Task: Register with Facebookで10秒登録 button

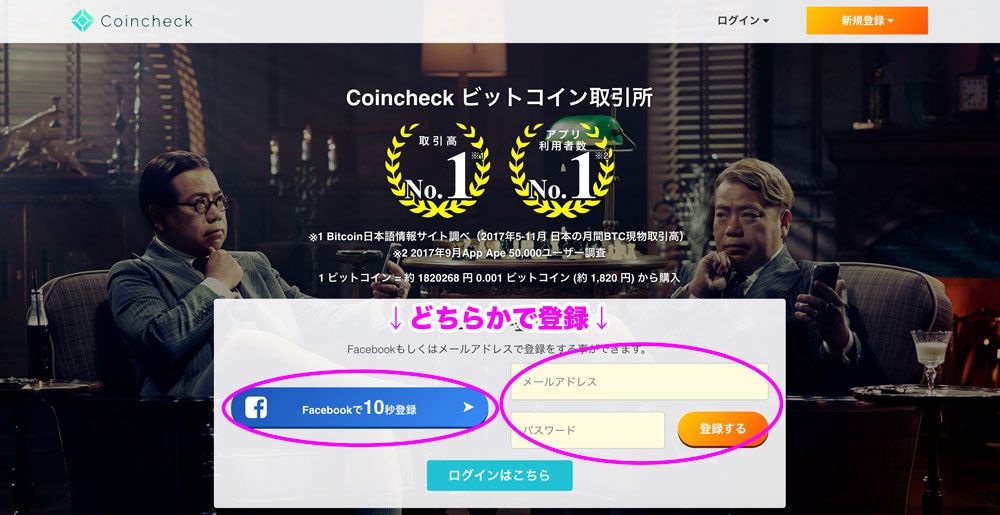Action: pyautogui.click(x=360, y=408)
